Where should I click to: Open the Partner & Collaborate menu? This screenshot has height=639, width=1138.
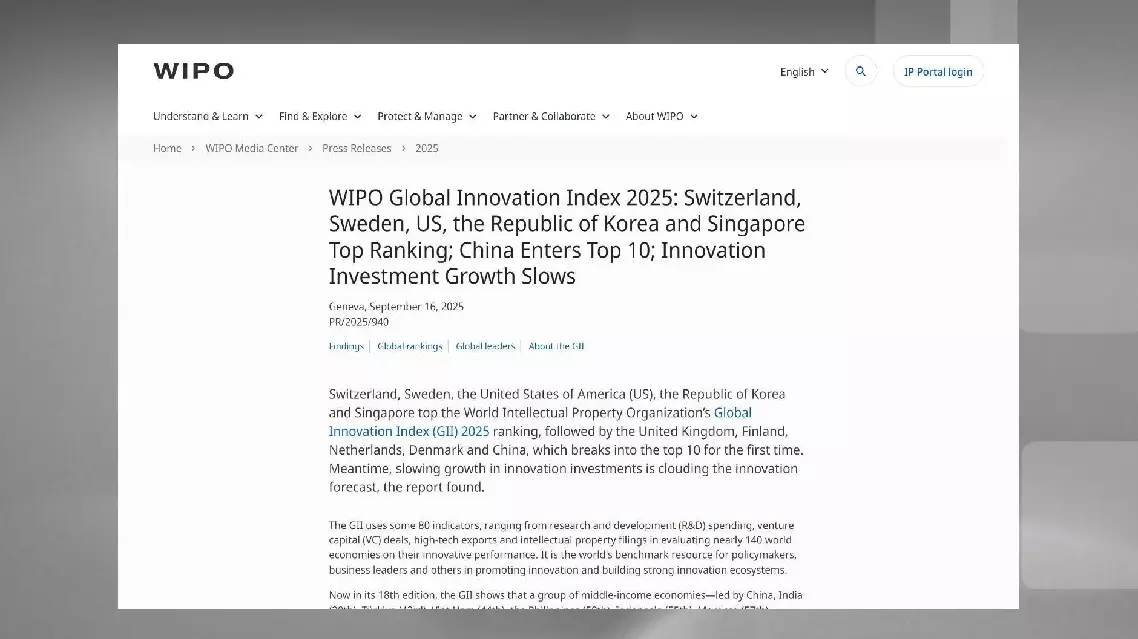pyautogui.click(x=551, y=117)
